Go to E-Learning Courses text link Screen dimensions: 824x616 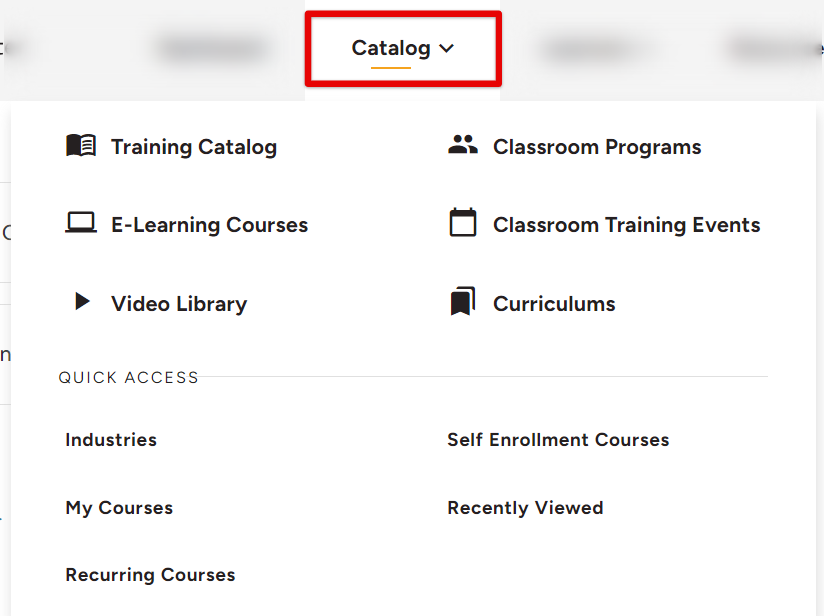pyautogui.click(x=210, y=225)
